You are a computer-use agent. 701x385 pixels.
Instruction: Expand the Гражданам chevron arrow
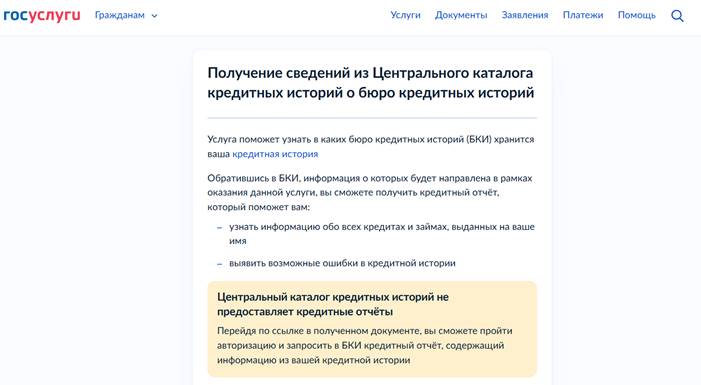(155, 16)
